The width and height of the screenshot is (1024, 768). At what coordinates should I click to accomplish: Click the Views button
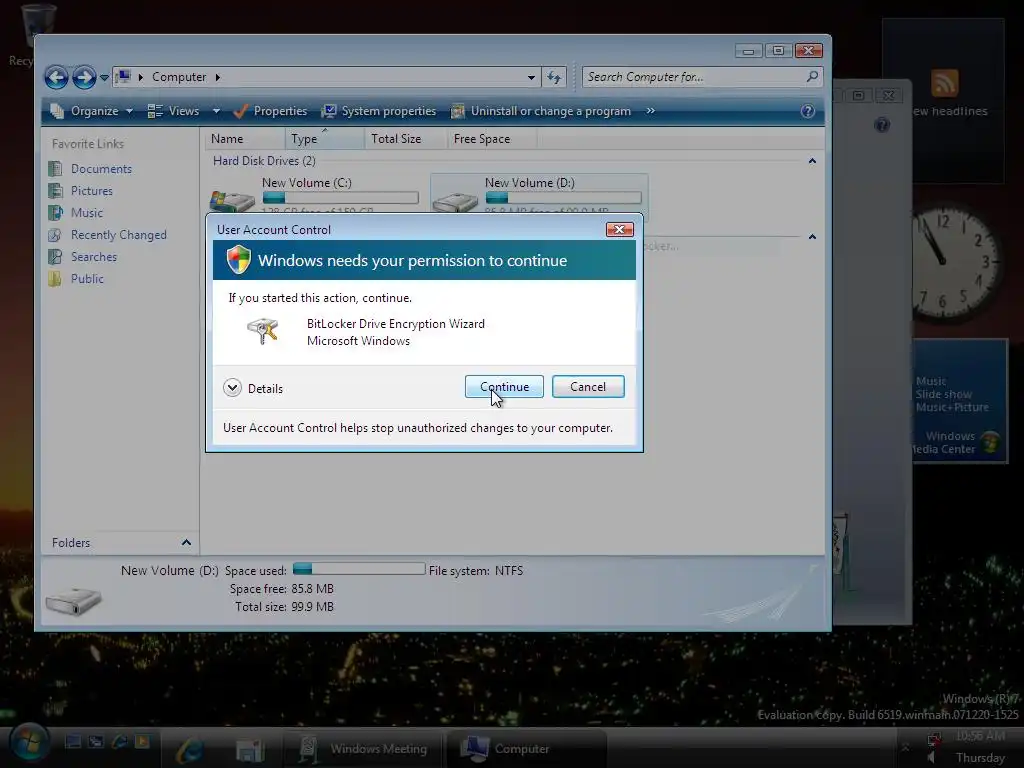pyautogui.click(x=173, y=111)
